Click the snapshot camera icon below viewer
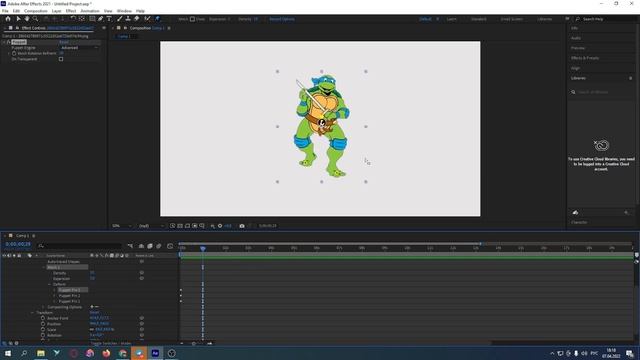The width and height of the screenshot is (640, 360). point(242,226)
